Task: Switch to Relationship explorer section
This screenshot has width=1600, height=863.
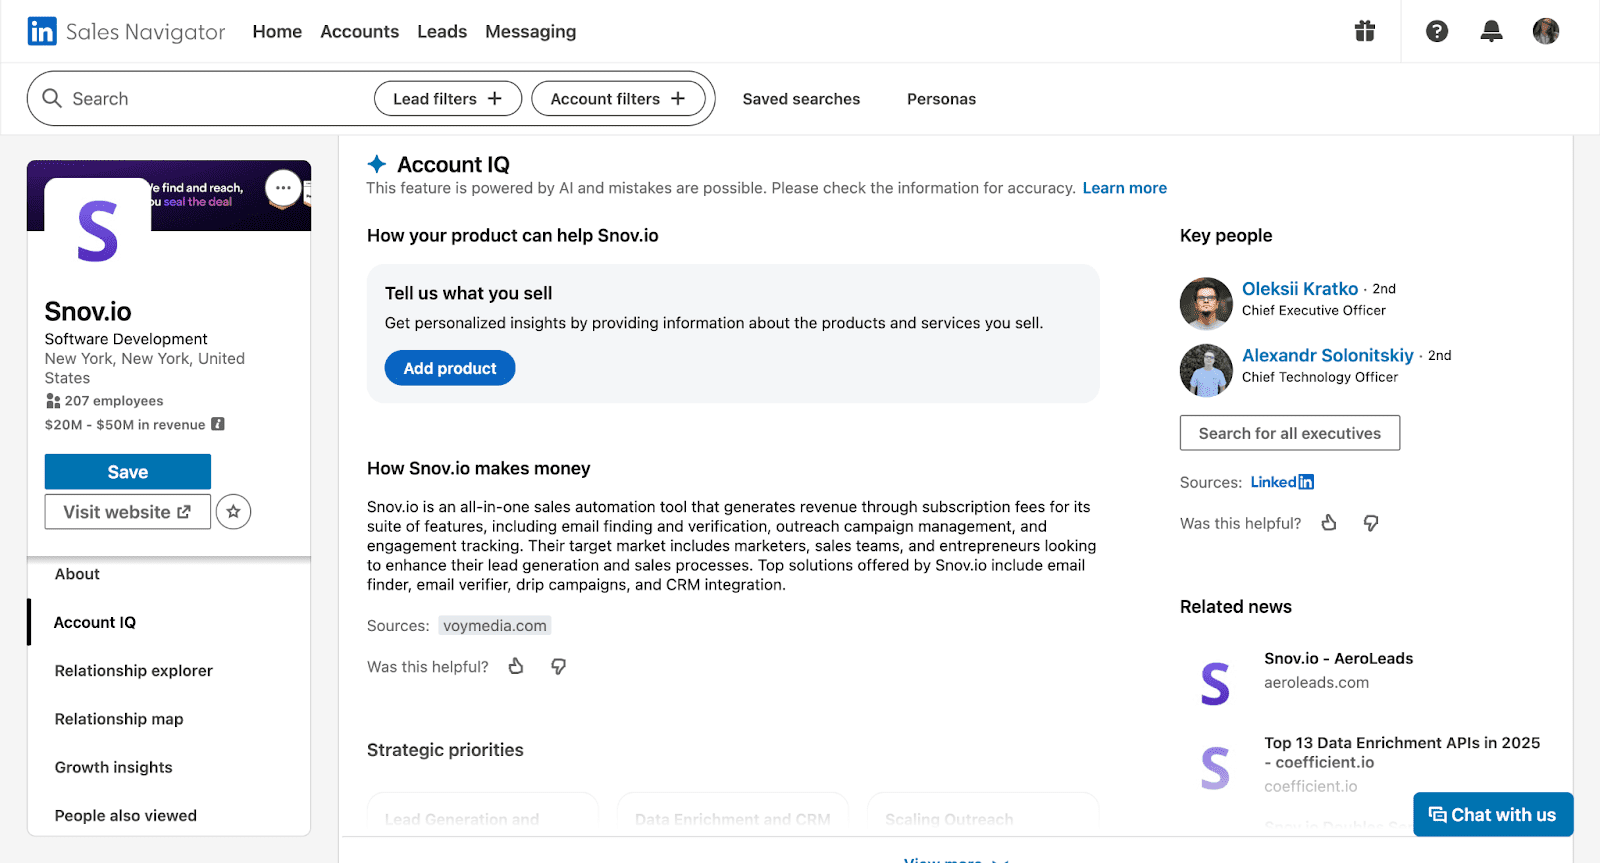Action: [134, 671]
